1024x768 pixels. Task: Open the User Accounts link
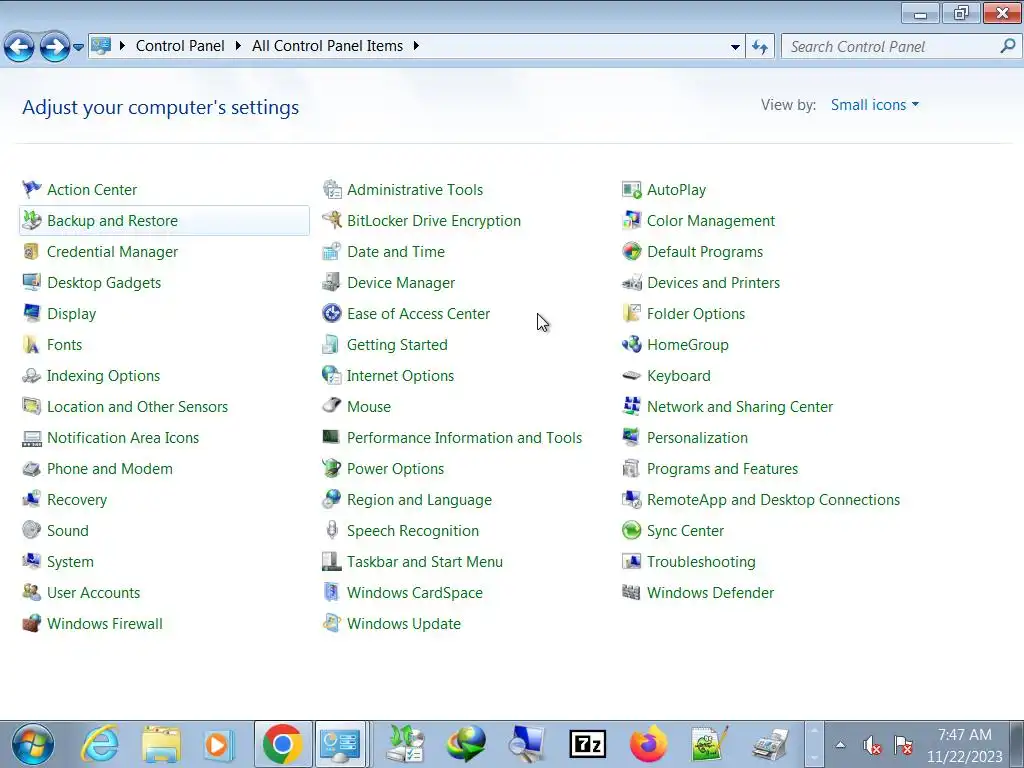click(93, 592)
